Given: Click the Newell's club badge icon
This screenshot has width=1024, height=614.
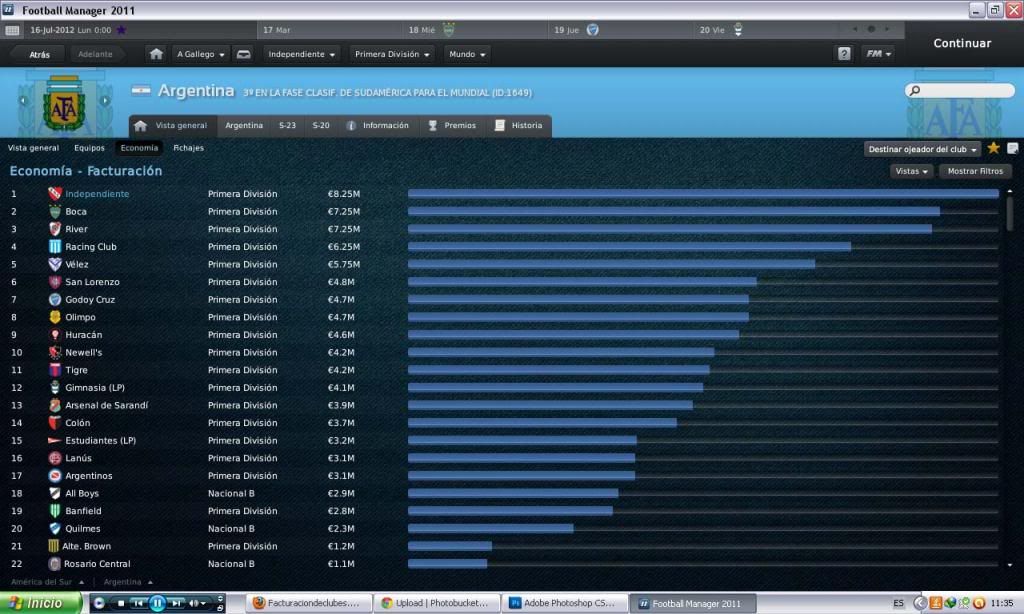Looking at the screenshot, I should pyautogui.click(x=55, y=352).
